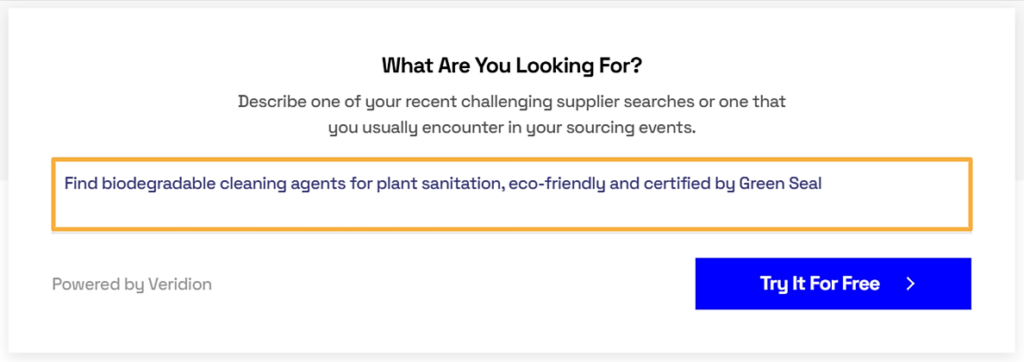
Task: Click the you usually encounter description line
Action: [512, 128]
